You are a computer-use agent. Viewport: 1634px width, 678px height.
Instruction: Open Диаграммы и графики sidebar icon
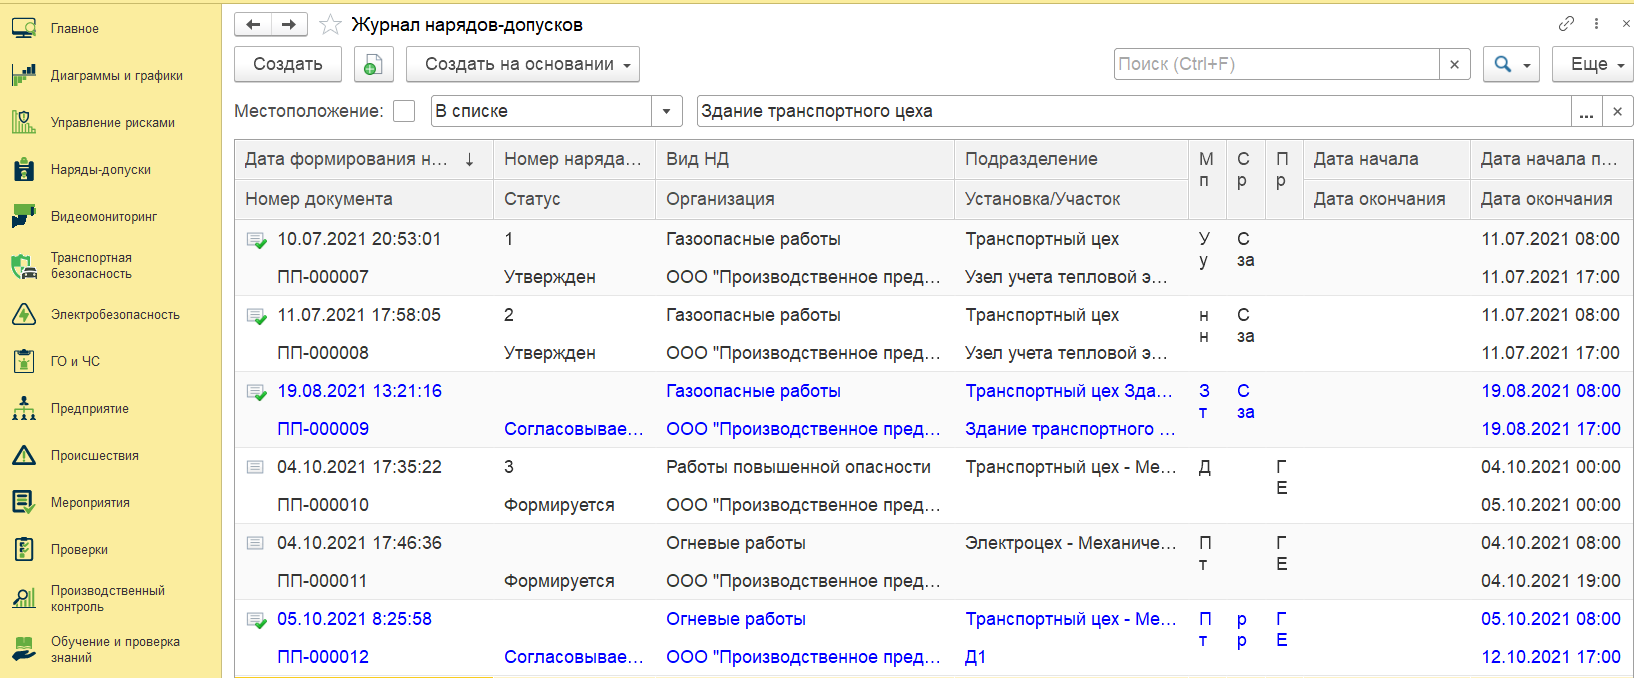(24, 75)
